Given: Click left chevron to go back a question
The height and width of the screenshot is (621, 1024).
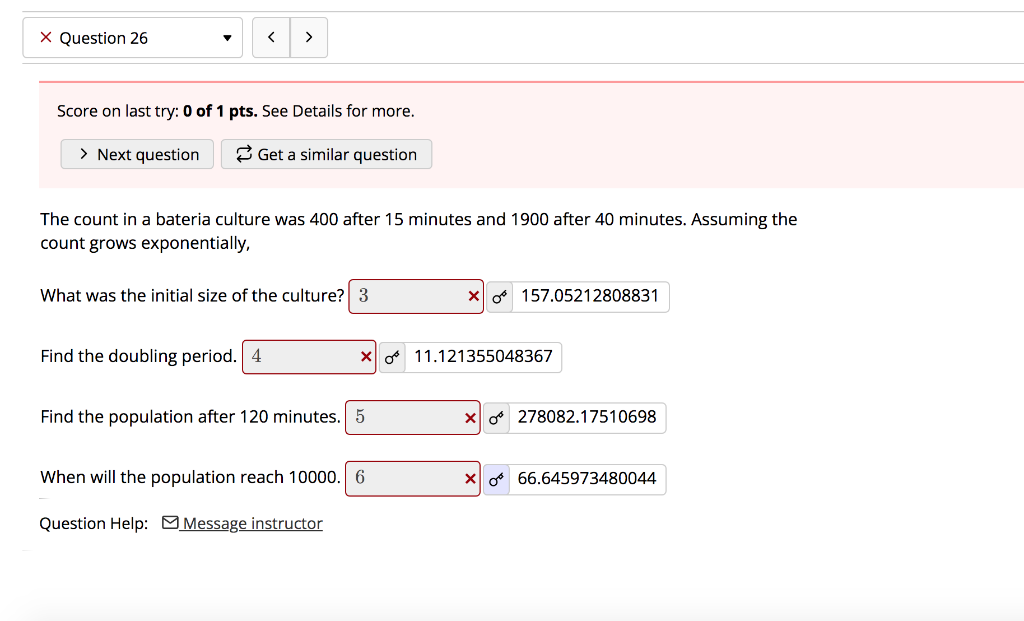Looking at the screenshot, I should (x=270, y=37).
